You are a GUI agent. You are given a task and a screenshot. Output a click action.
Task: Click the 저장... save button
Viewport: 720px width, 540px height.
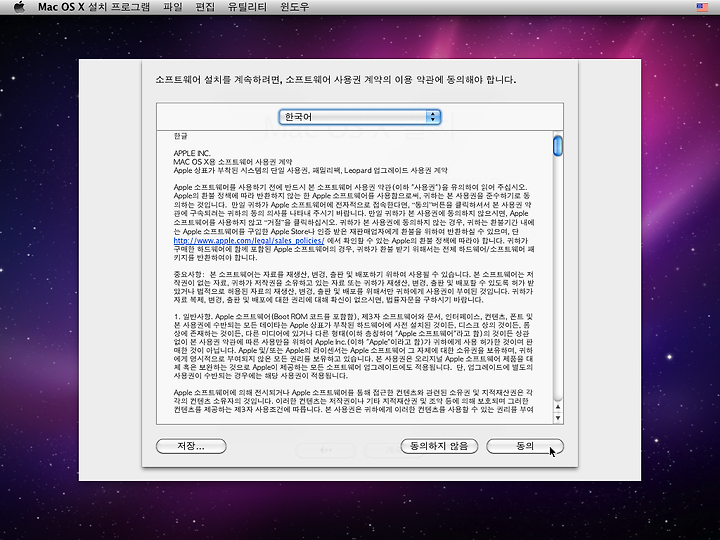click(x=191, y=446)
